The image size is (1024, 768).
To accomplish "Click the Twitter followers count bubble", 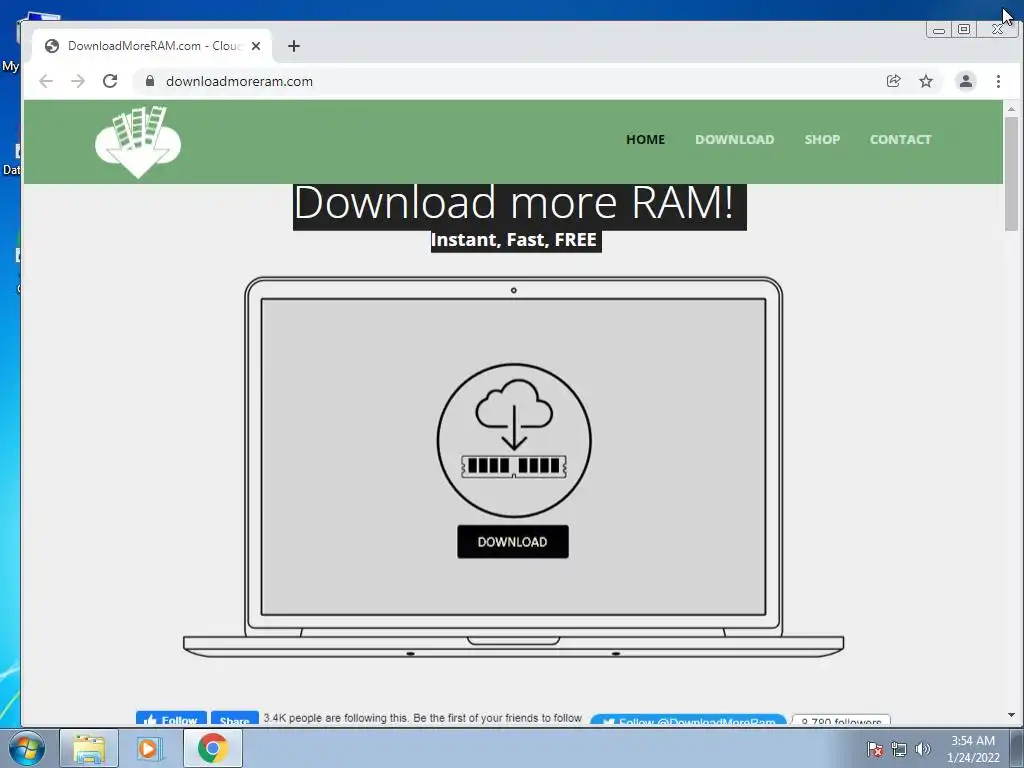I will click(841, 720).
